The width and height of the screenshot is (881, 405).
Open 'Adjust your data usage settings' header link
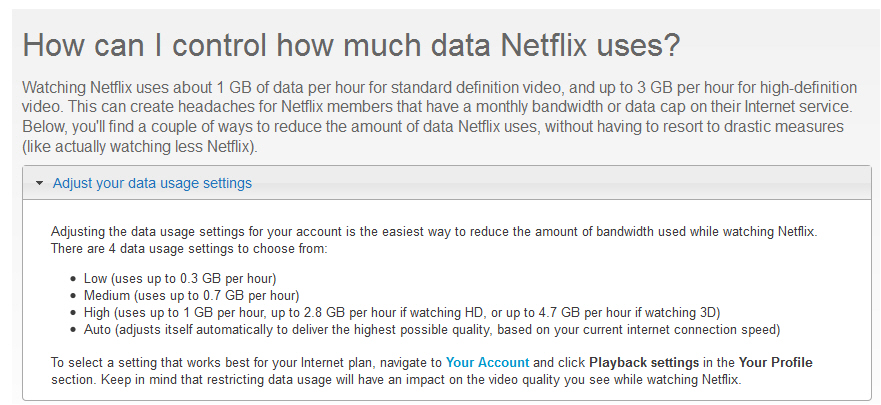tap(152, 183)
